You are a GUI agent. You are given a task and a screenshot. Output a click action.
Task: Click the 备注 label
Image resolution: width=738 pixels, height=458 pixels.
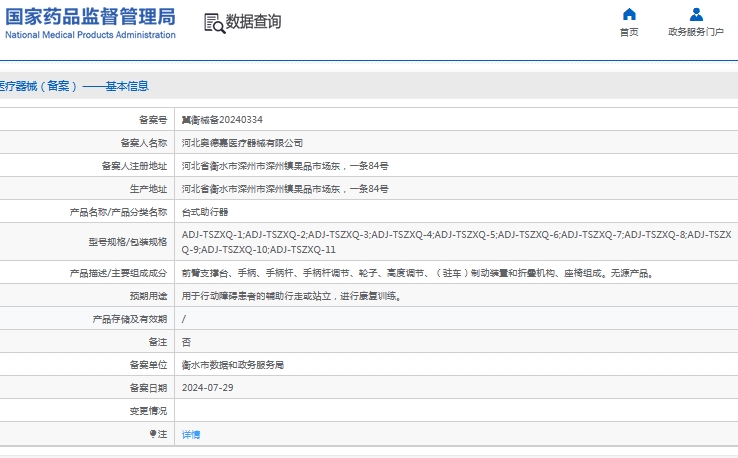point(158,343)
